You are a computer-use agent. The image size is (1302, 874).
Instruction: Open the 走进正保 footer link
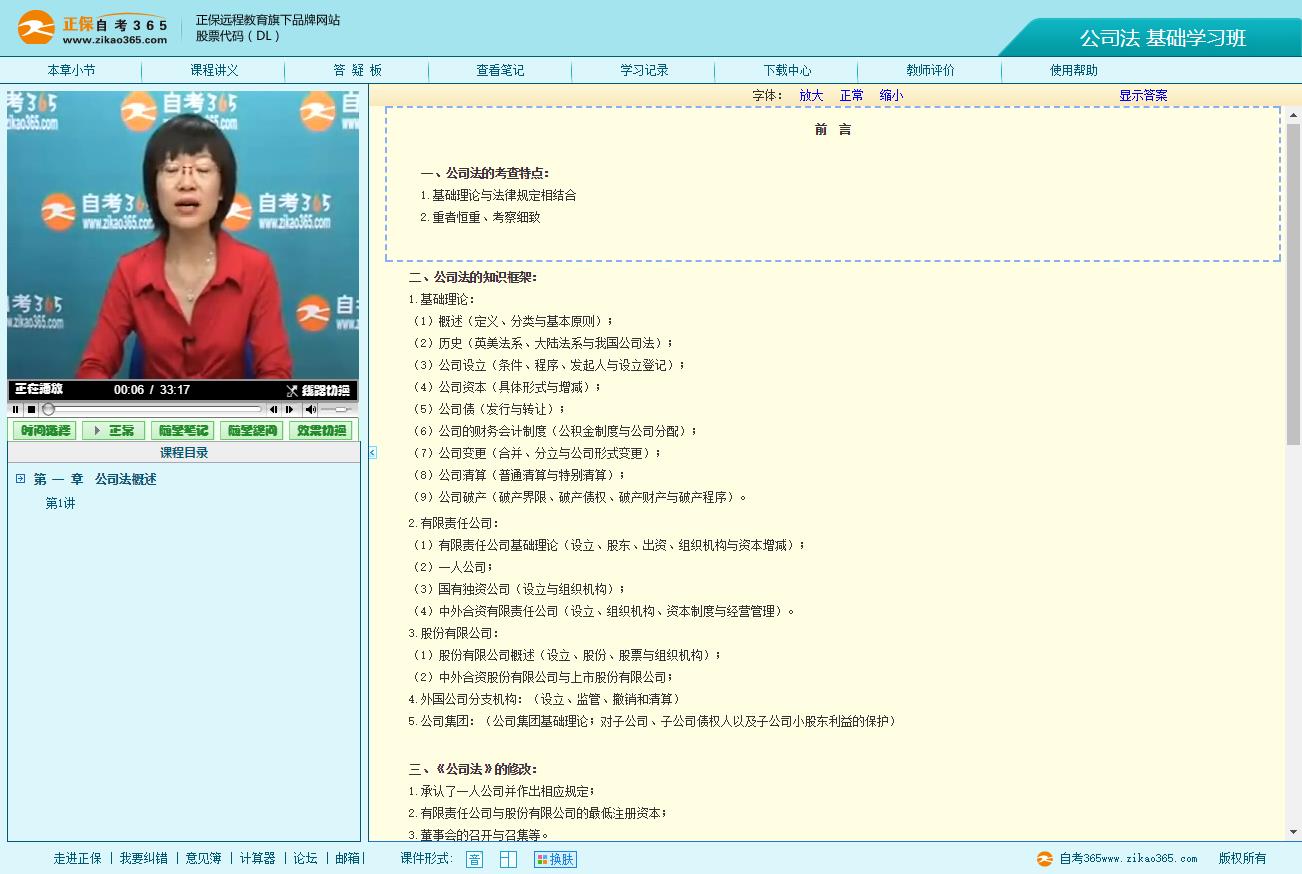(x=78, y=858)
